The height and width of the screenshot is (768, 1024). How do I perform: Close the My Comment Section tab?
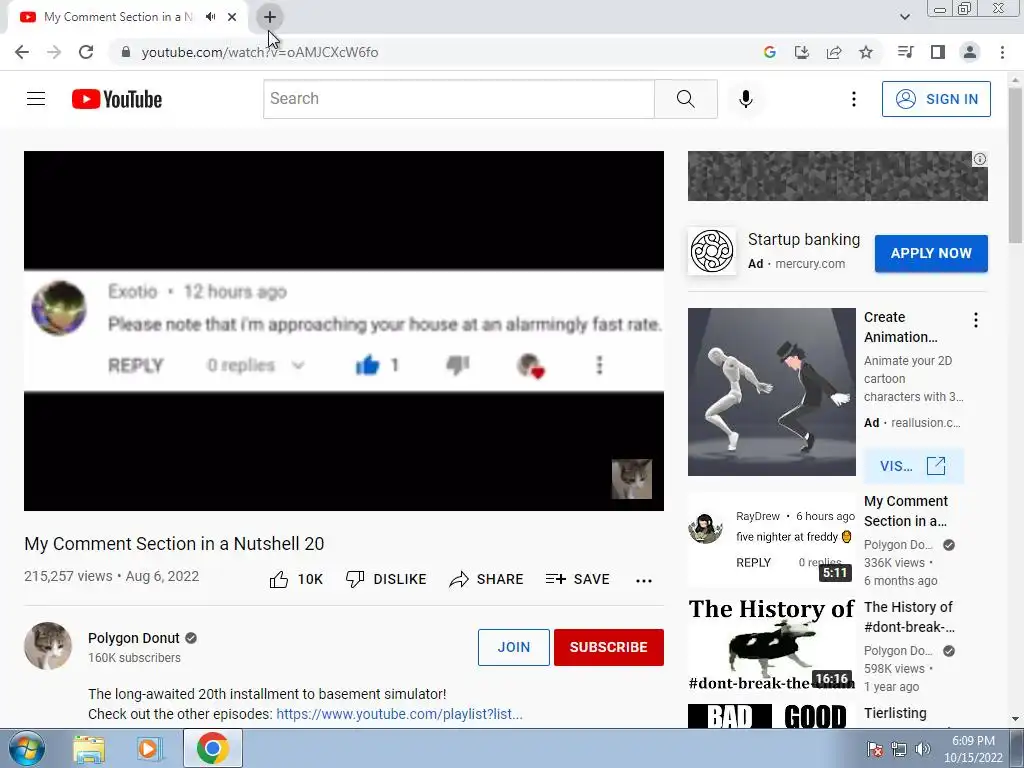pos(232,17)
